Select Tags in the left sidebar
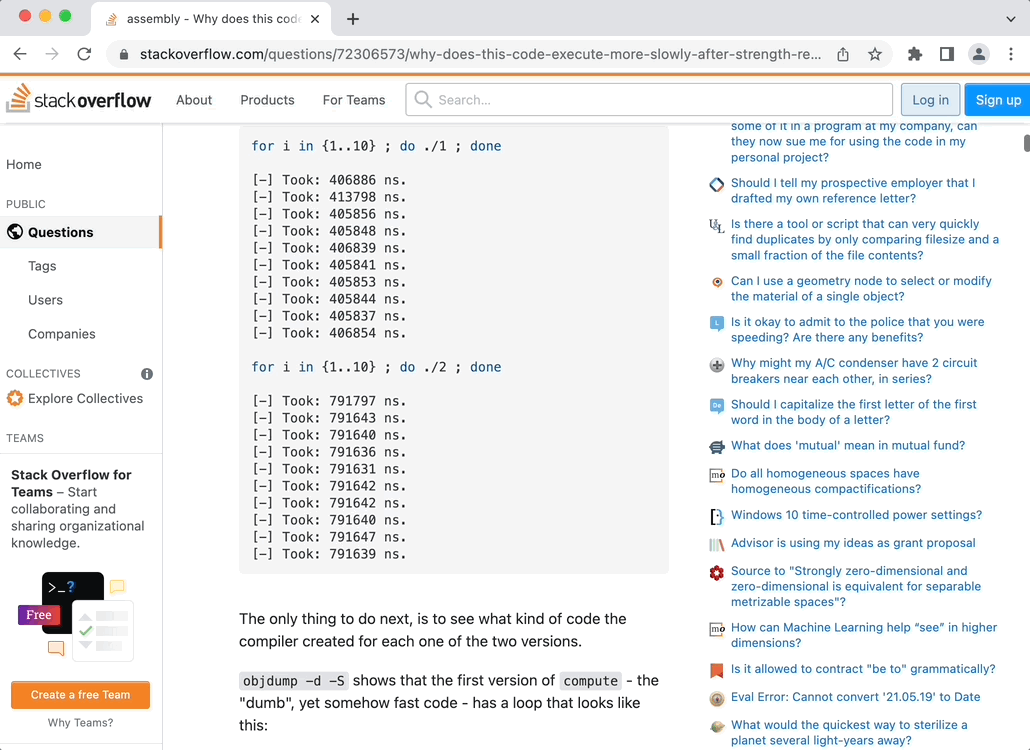Viewport: 1030px width, 750px height. pos(42,266)
